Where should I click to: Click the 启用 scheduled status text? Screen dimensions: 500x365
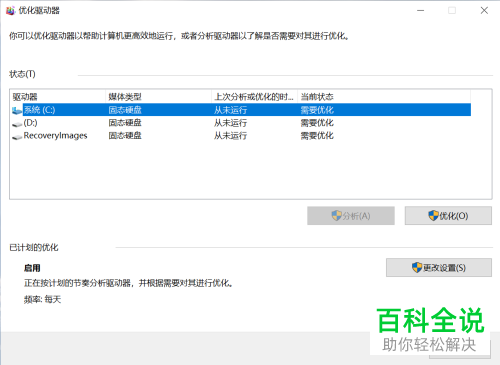click(32, 268)
